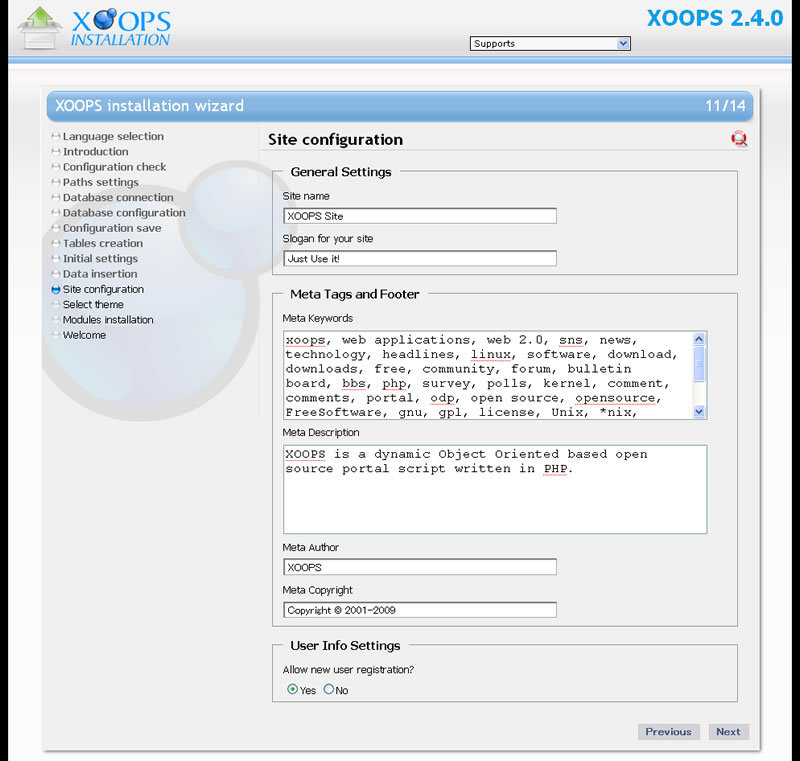Click the Language selection step bullet icon
This screenshot has height=761, width=800.
56,137
